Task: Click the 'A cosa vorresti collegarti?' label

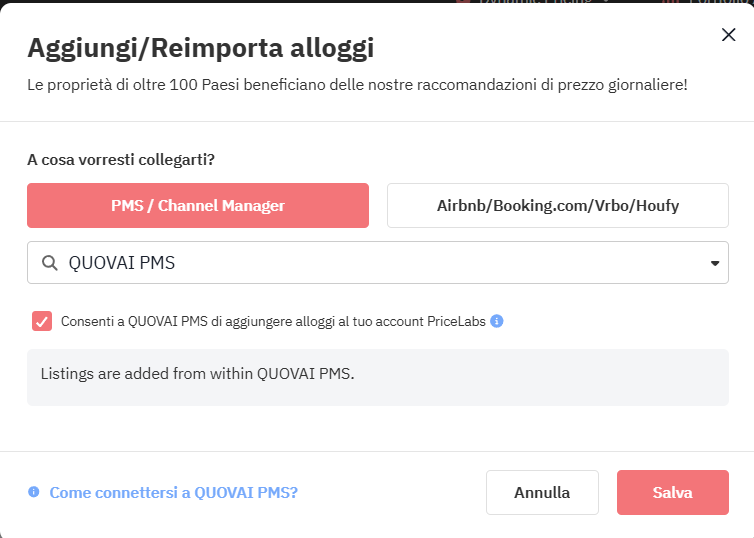Action: [x=120, y=159]
